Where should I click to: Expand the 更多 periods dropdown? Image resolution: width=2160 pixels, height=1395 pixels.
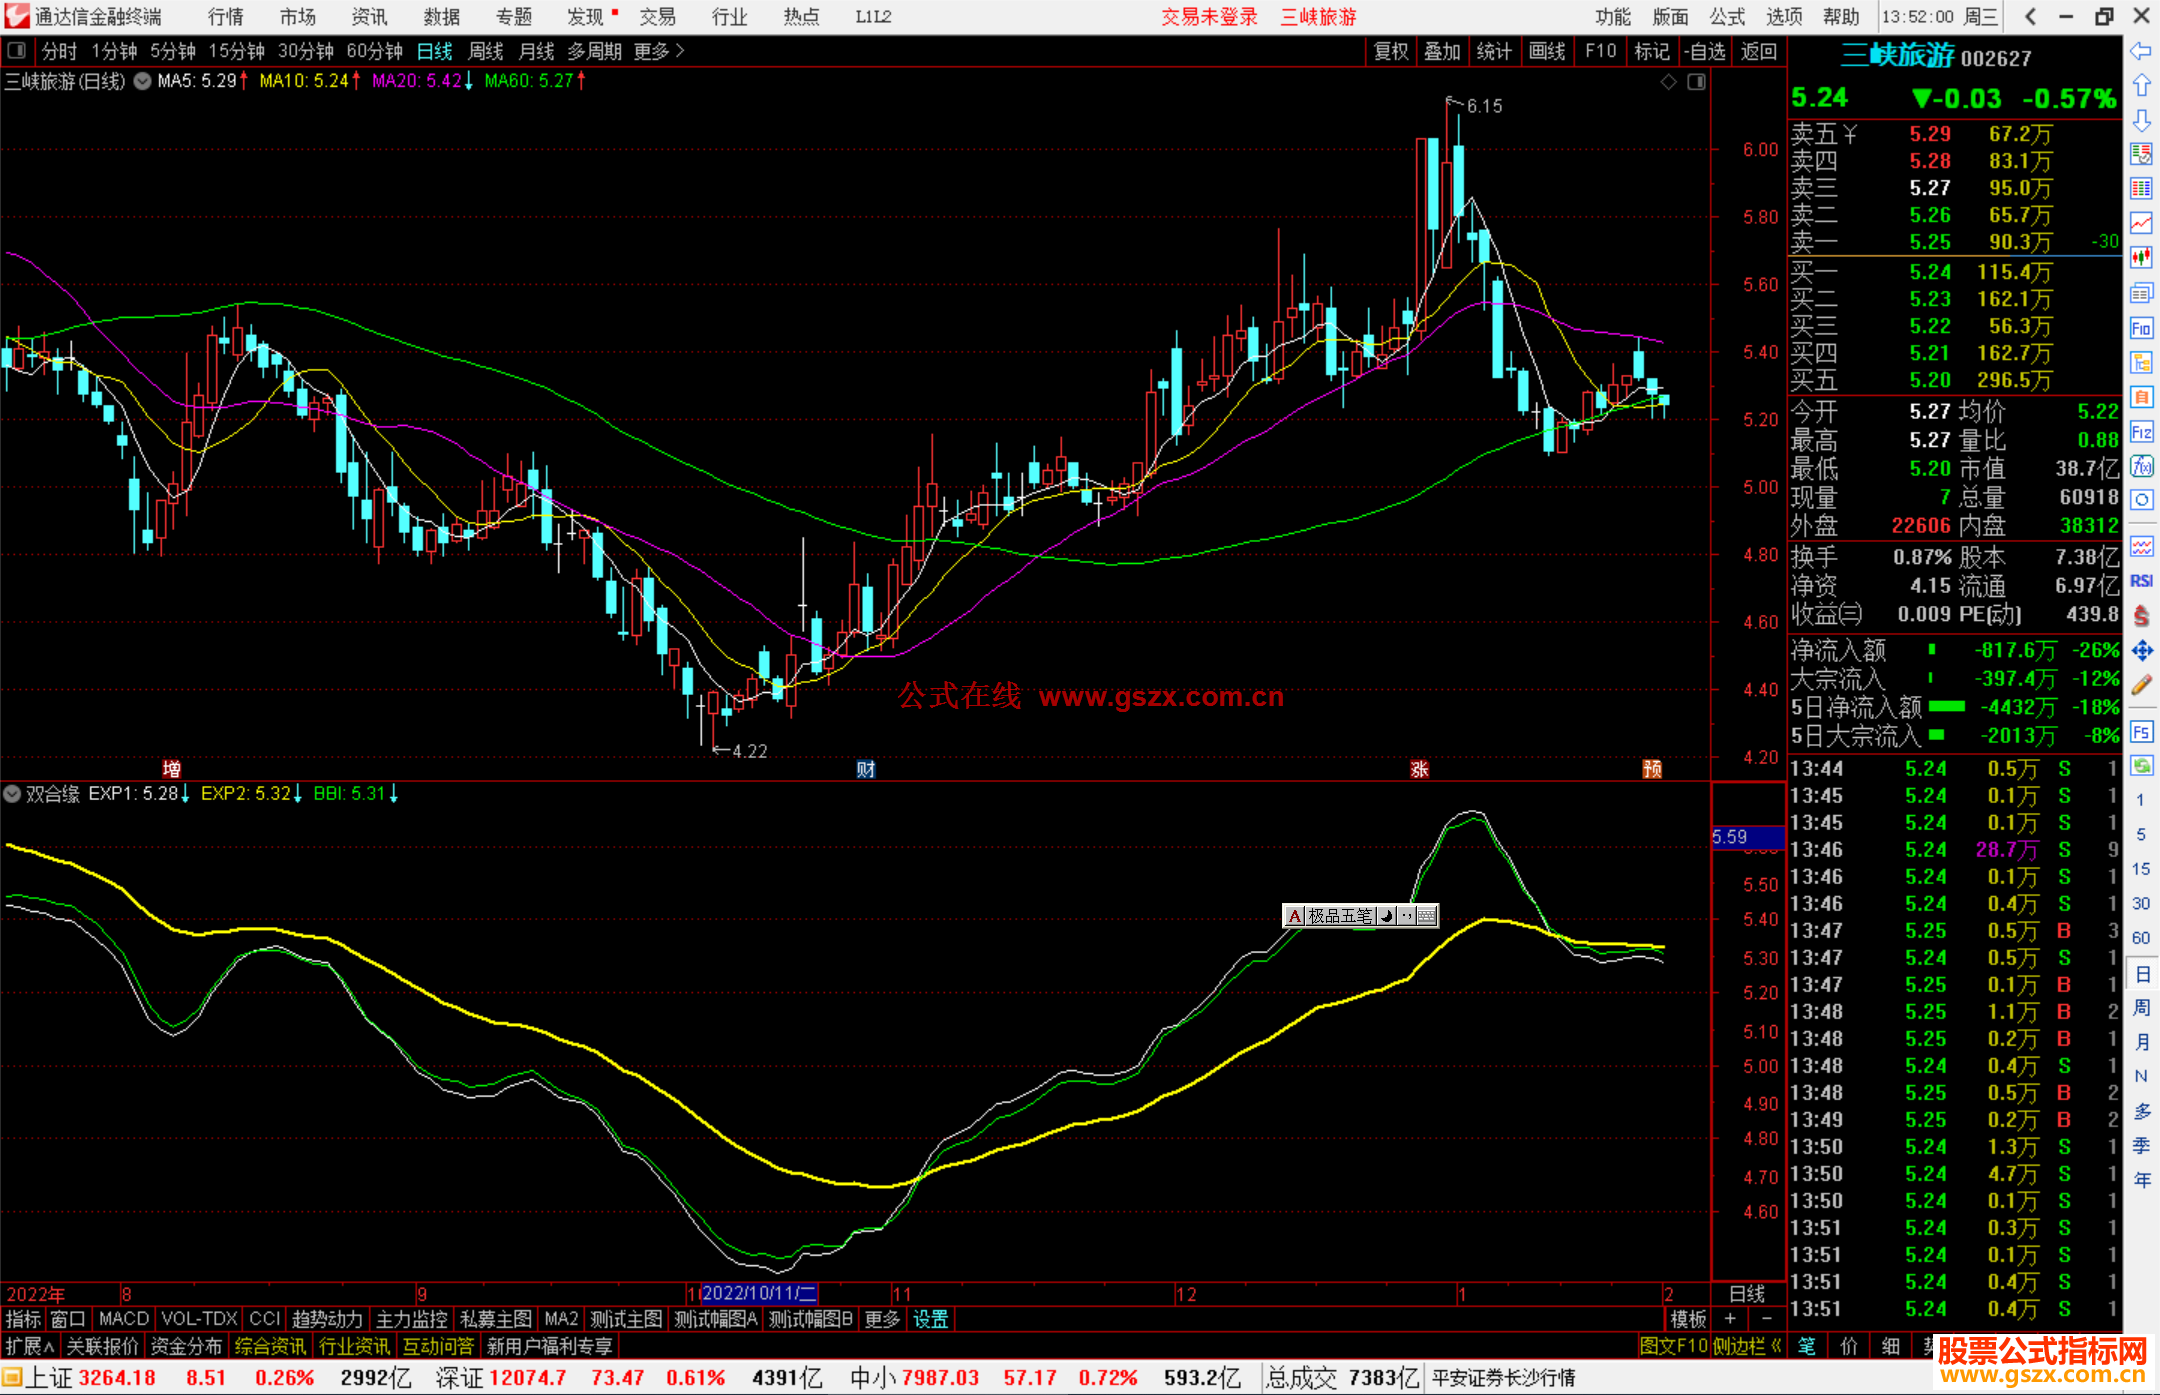click(x=659, y=51)
